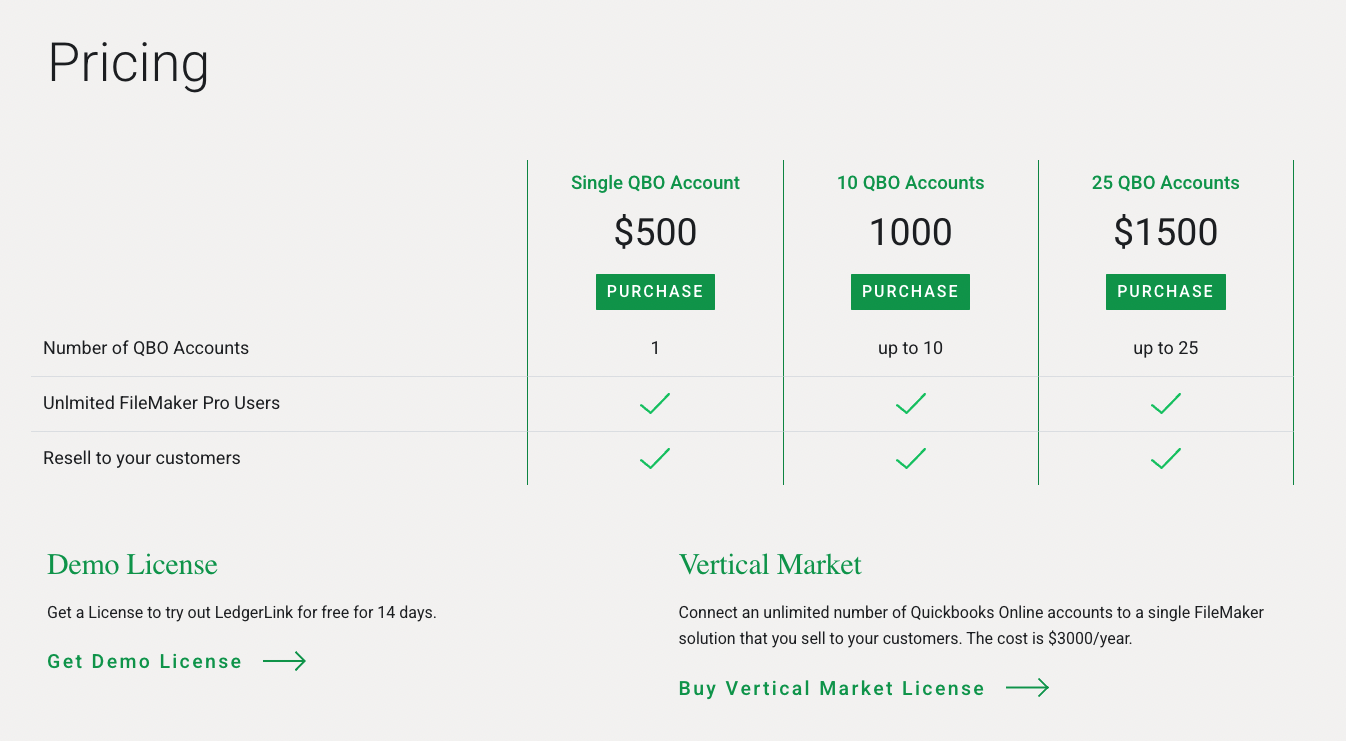Select the Single QBO Account column heading
Image resolution: width=1346 pixels, height=741 pixels.
coord(655,183)
